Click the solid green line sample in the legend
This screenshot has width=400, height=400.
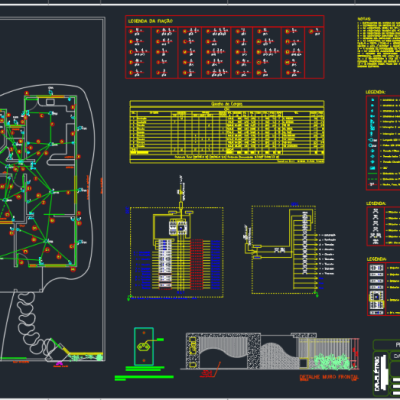coord(373,173)
